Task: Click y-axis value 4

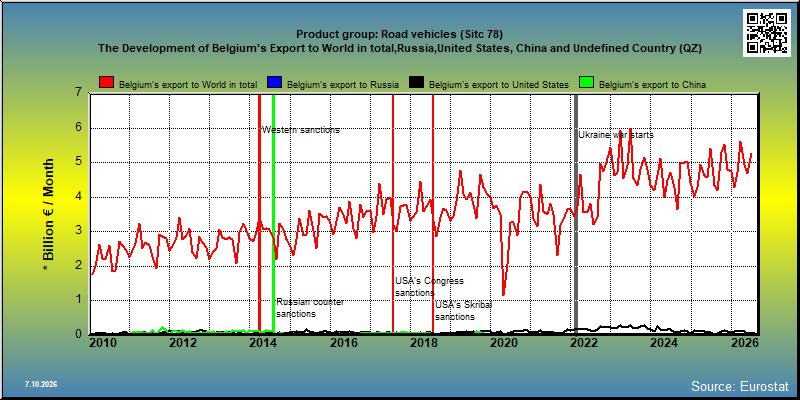Action: pos(79,197)
